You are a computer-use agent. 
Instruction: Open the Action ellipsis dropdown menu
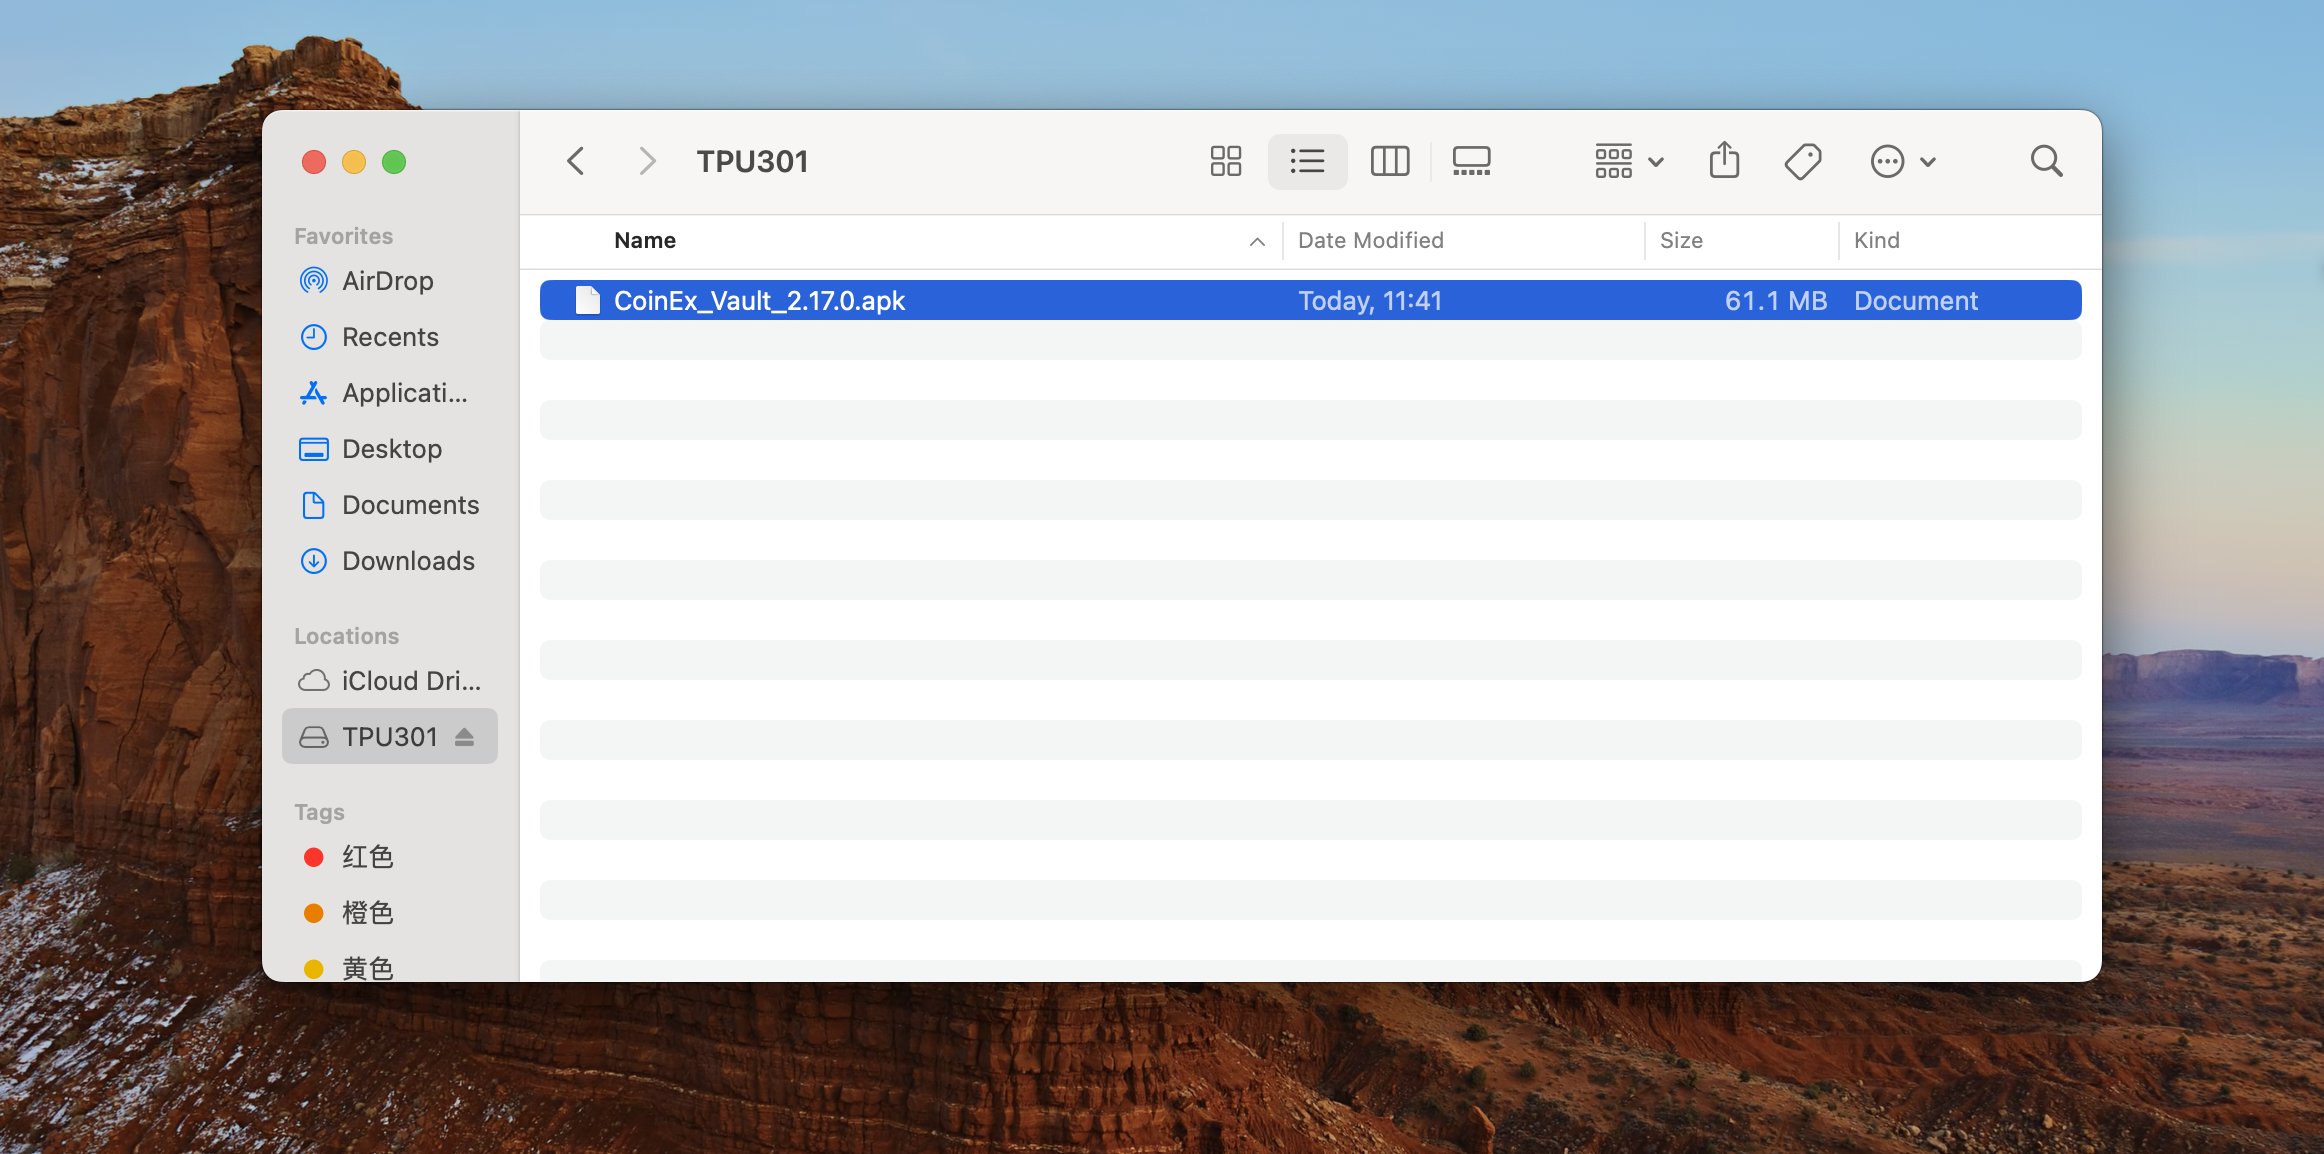pyautogui.click(x=1903, y=161)
